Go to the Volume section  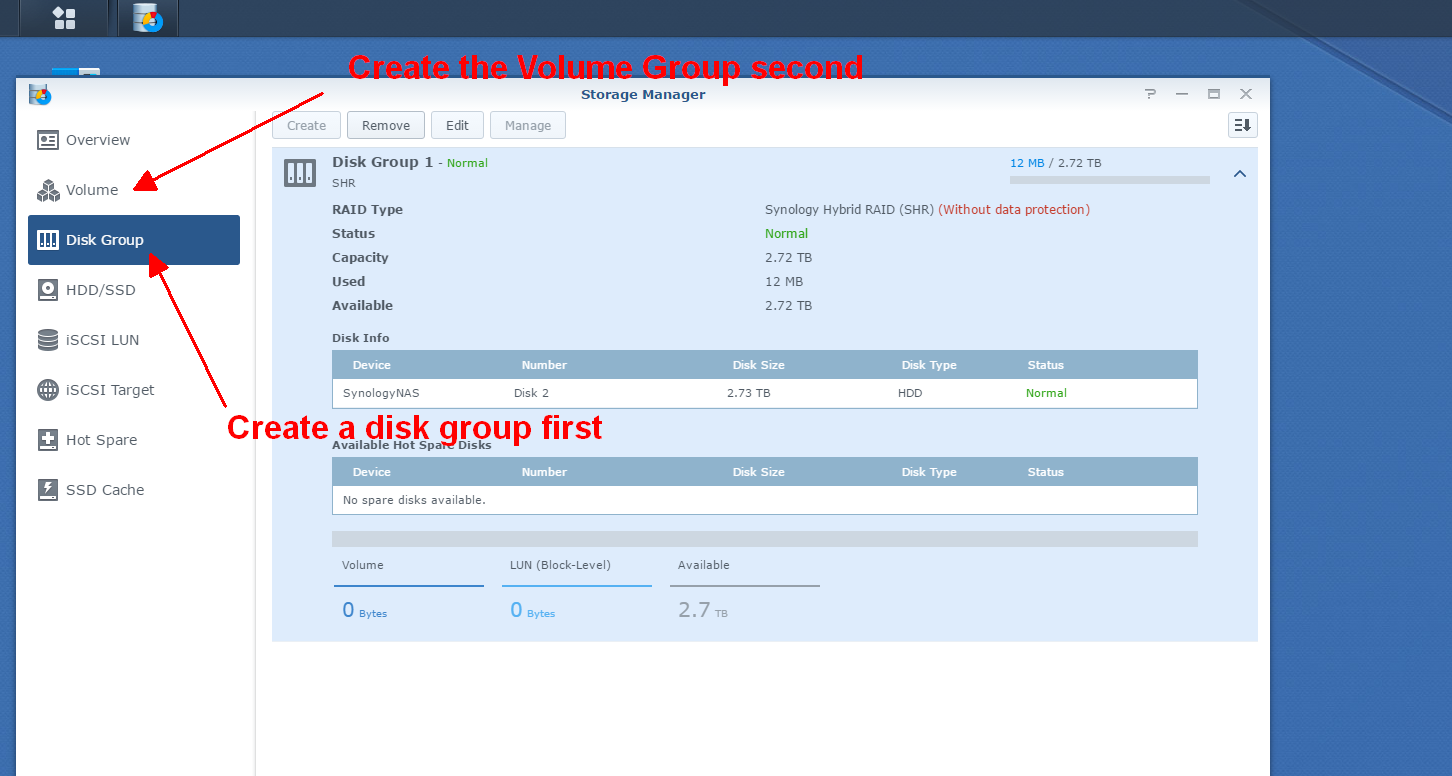(134, 190)
